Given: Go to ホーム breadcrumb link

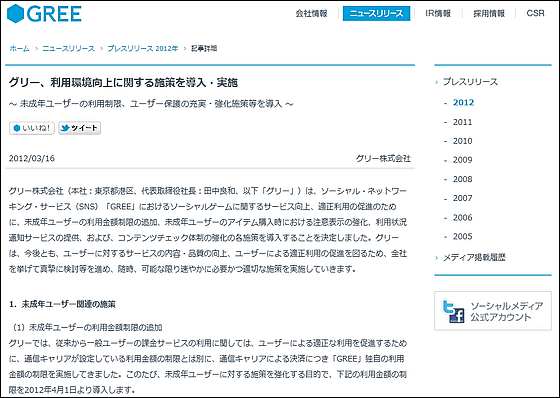Looking at the screenshot, I should [x=20, y=48].
